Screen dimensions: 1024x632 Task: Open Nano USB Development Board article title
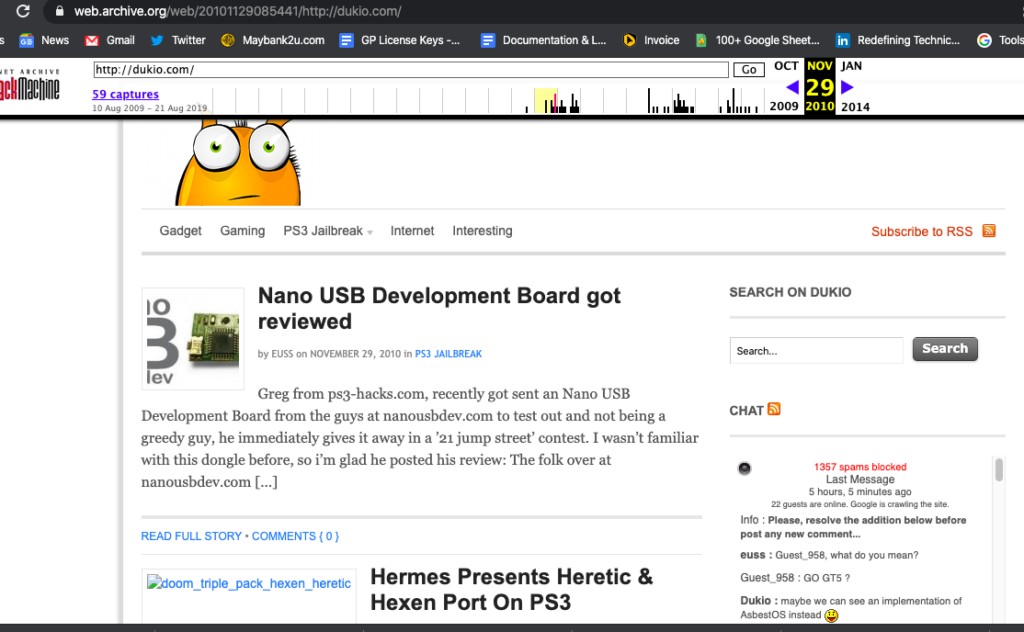click(439, 308)
